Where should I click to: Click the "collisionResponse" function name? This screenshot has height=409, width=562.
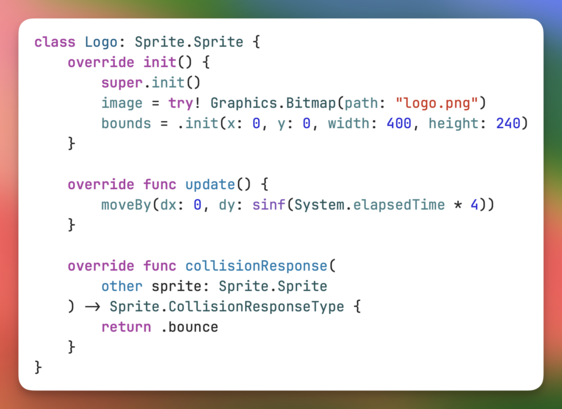pos(256,266)
